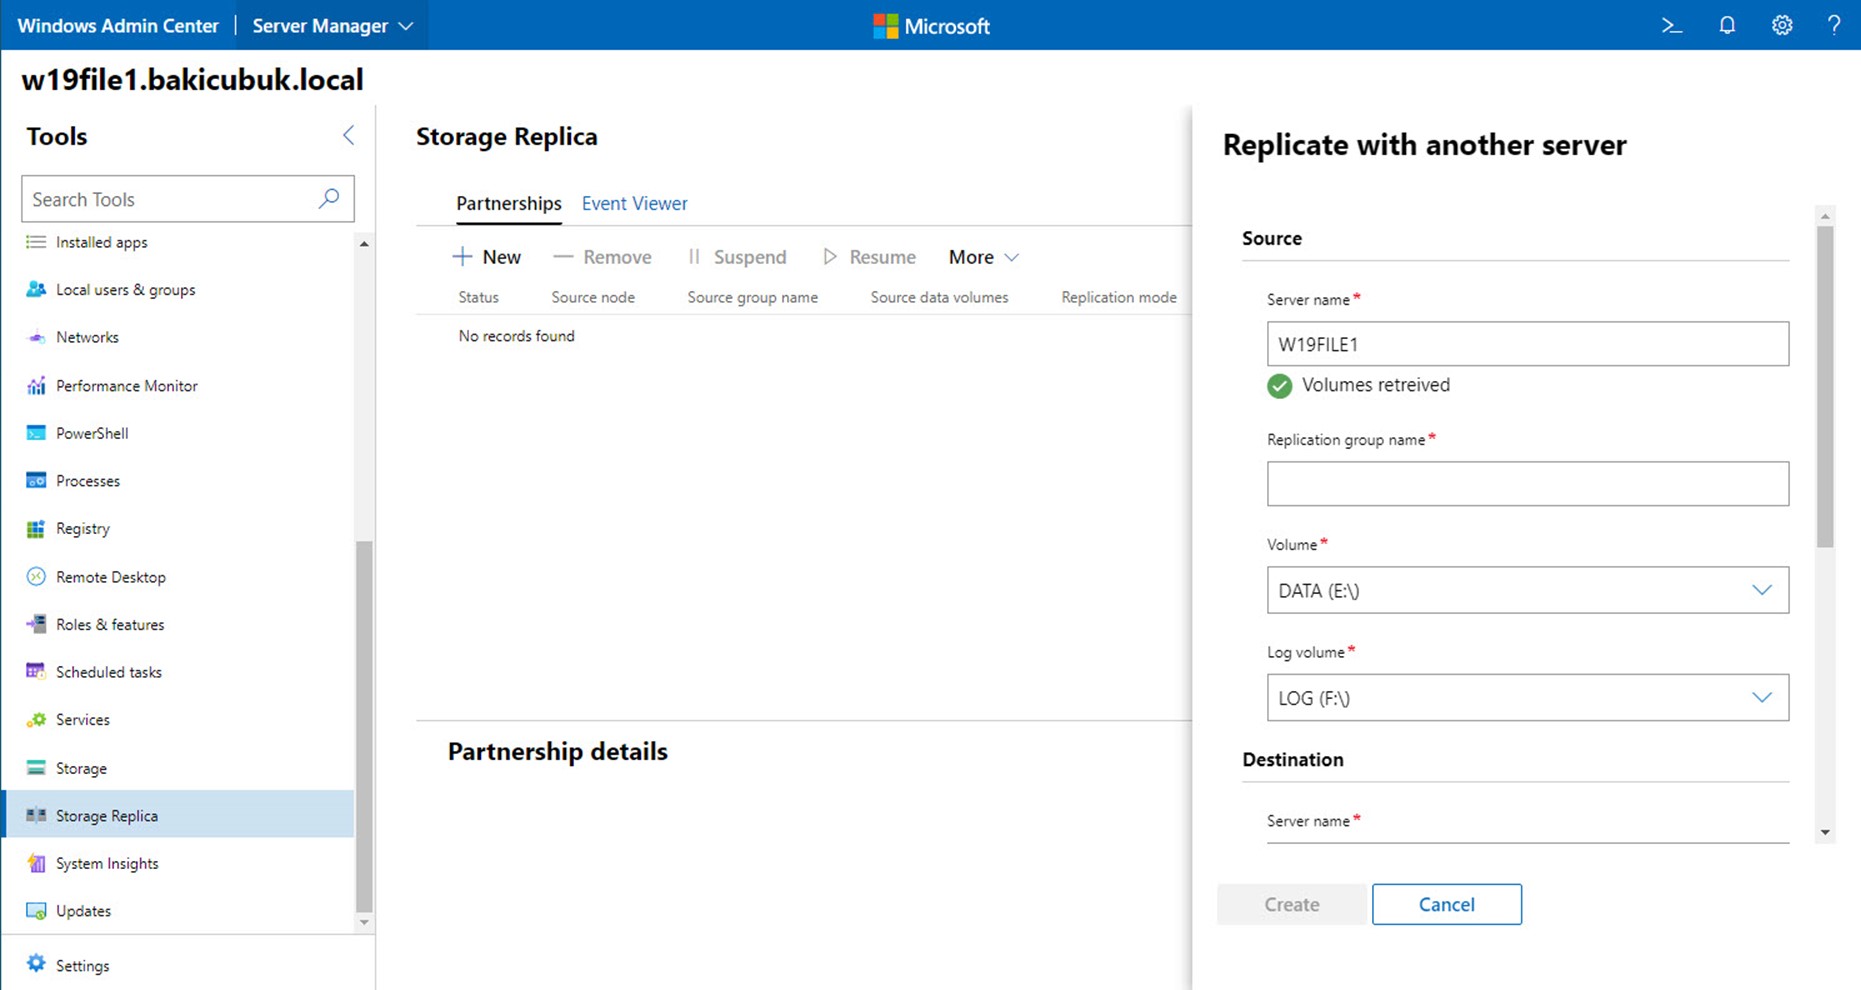Viewport: 1861px width, 990px height.
Task: Open the notifications bell
Action: click(x=1727, y=26)
